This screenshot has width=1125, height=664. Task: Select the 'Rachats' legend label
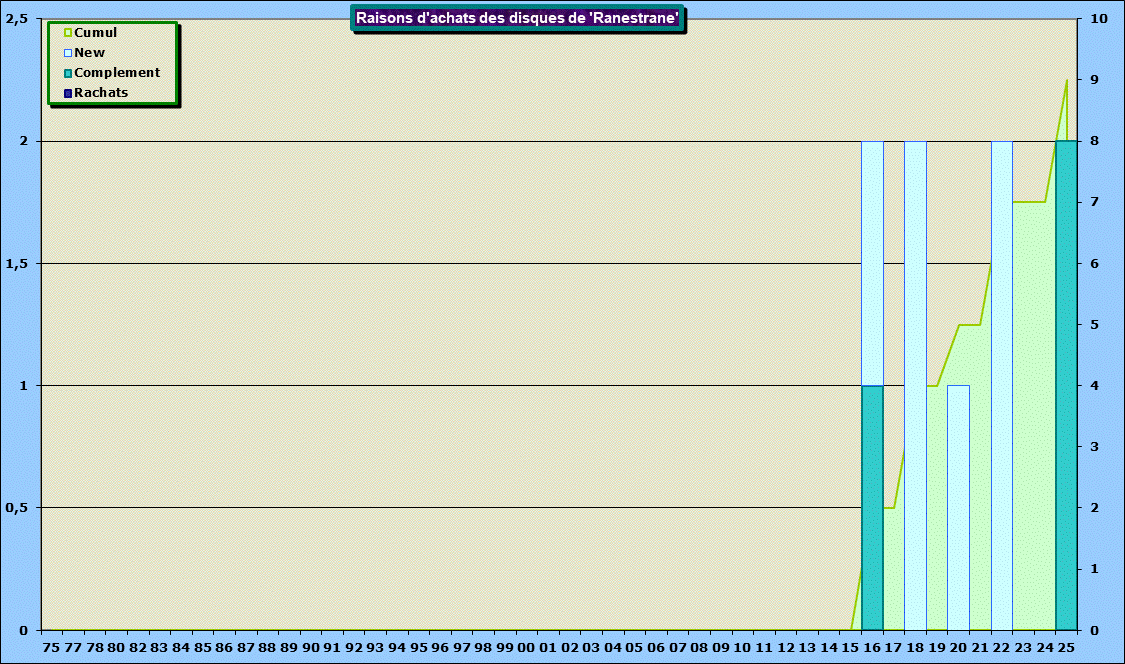[101, 93]
